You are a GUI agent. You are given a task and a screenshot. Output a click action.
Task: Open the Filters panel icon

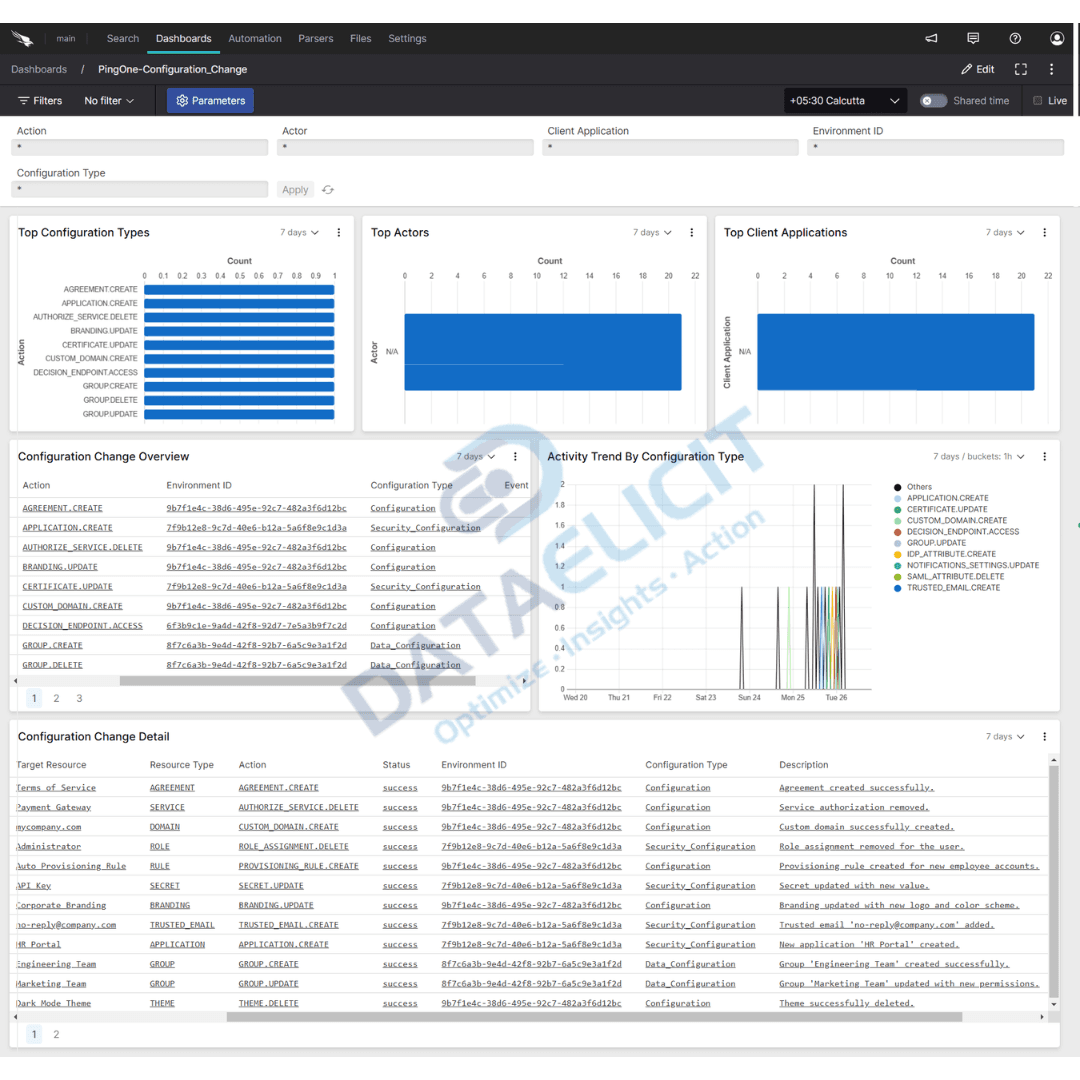coord(25,100)
